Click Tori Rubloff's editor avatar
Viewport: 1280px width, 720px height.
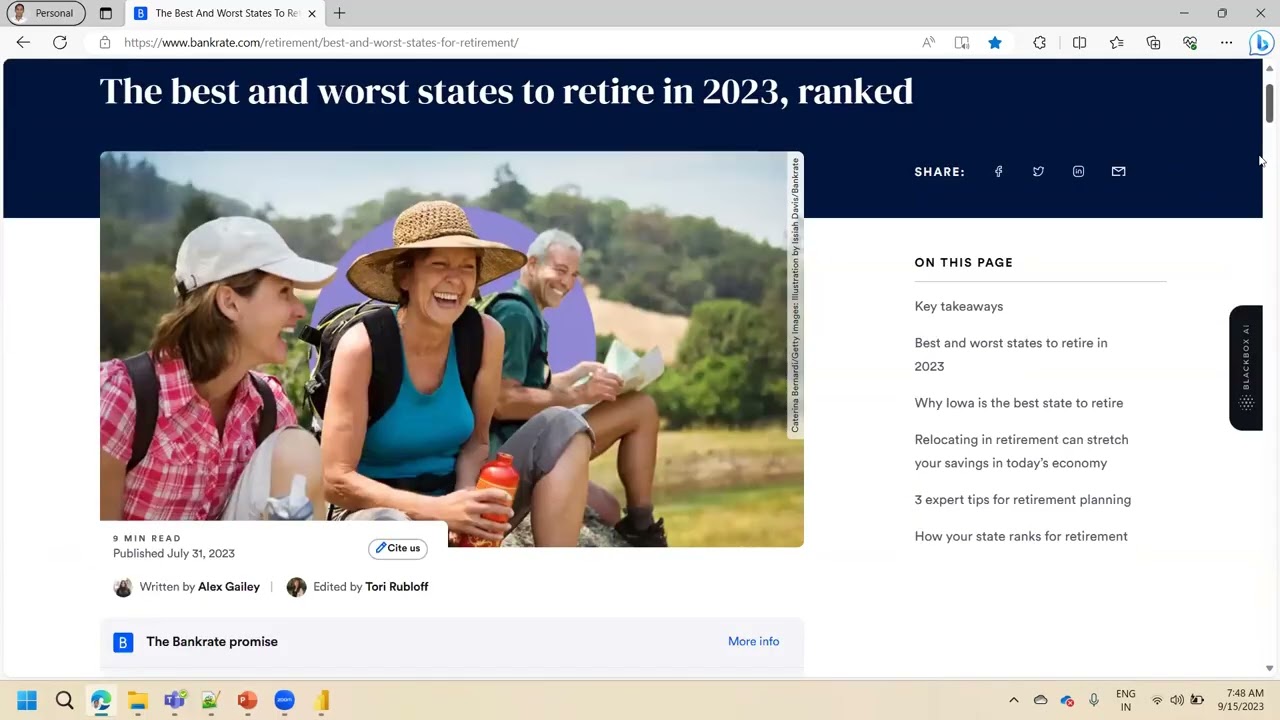click(x=296, y=587)
